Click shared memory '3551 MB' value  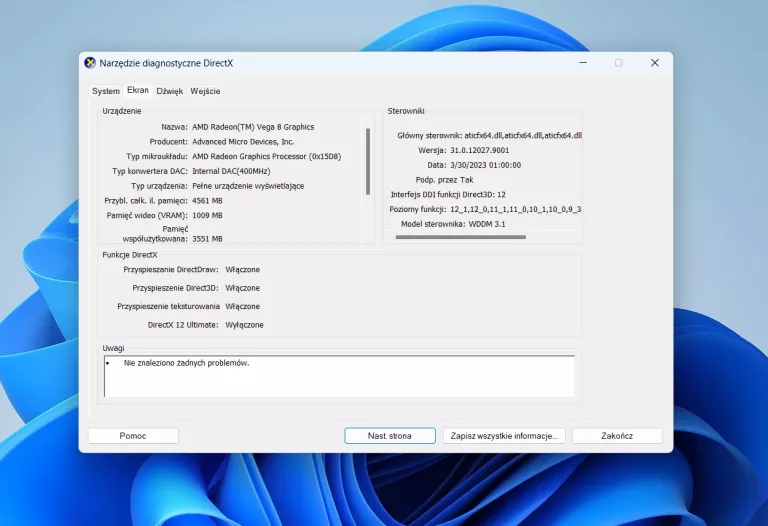coord(207,239)
